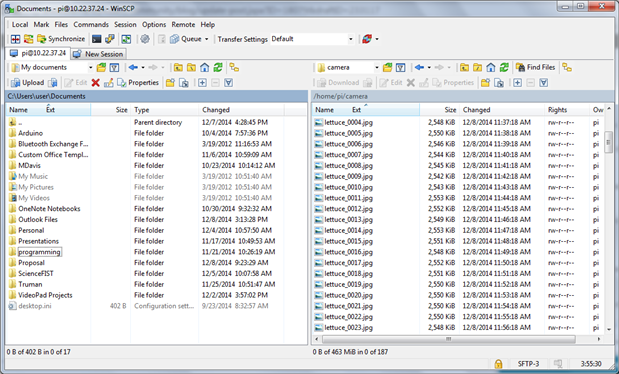
Task: Expand the arrow beside the colored session icon
Action: (377, 39)
